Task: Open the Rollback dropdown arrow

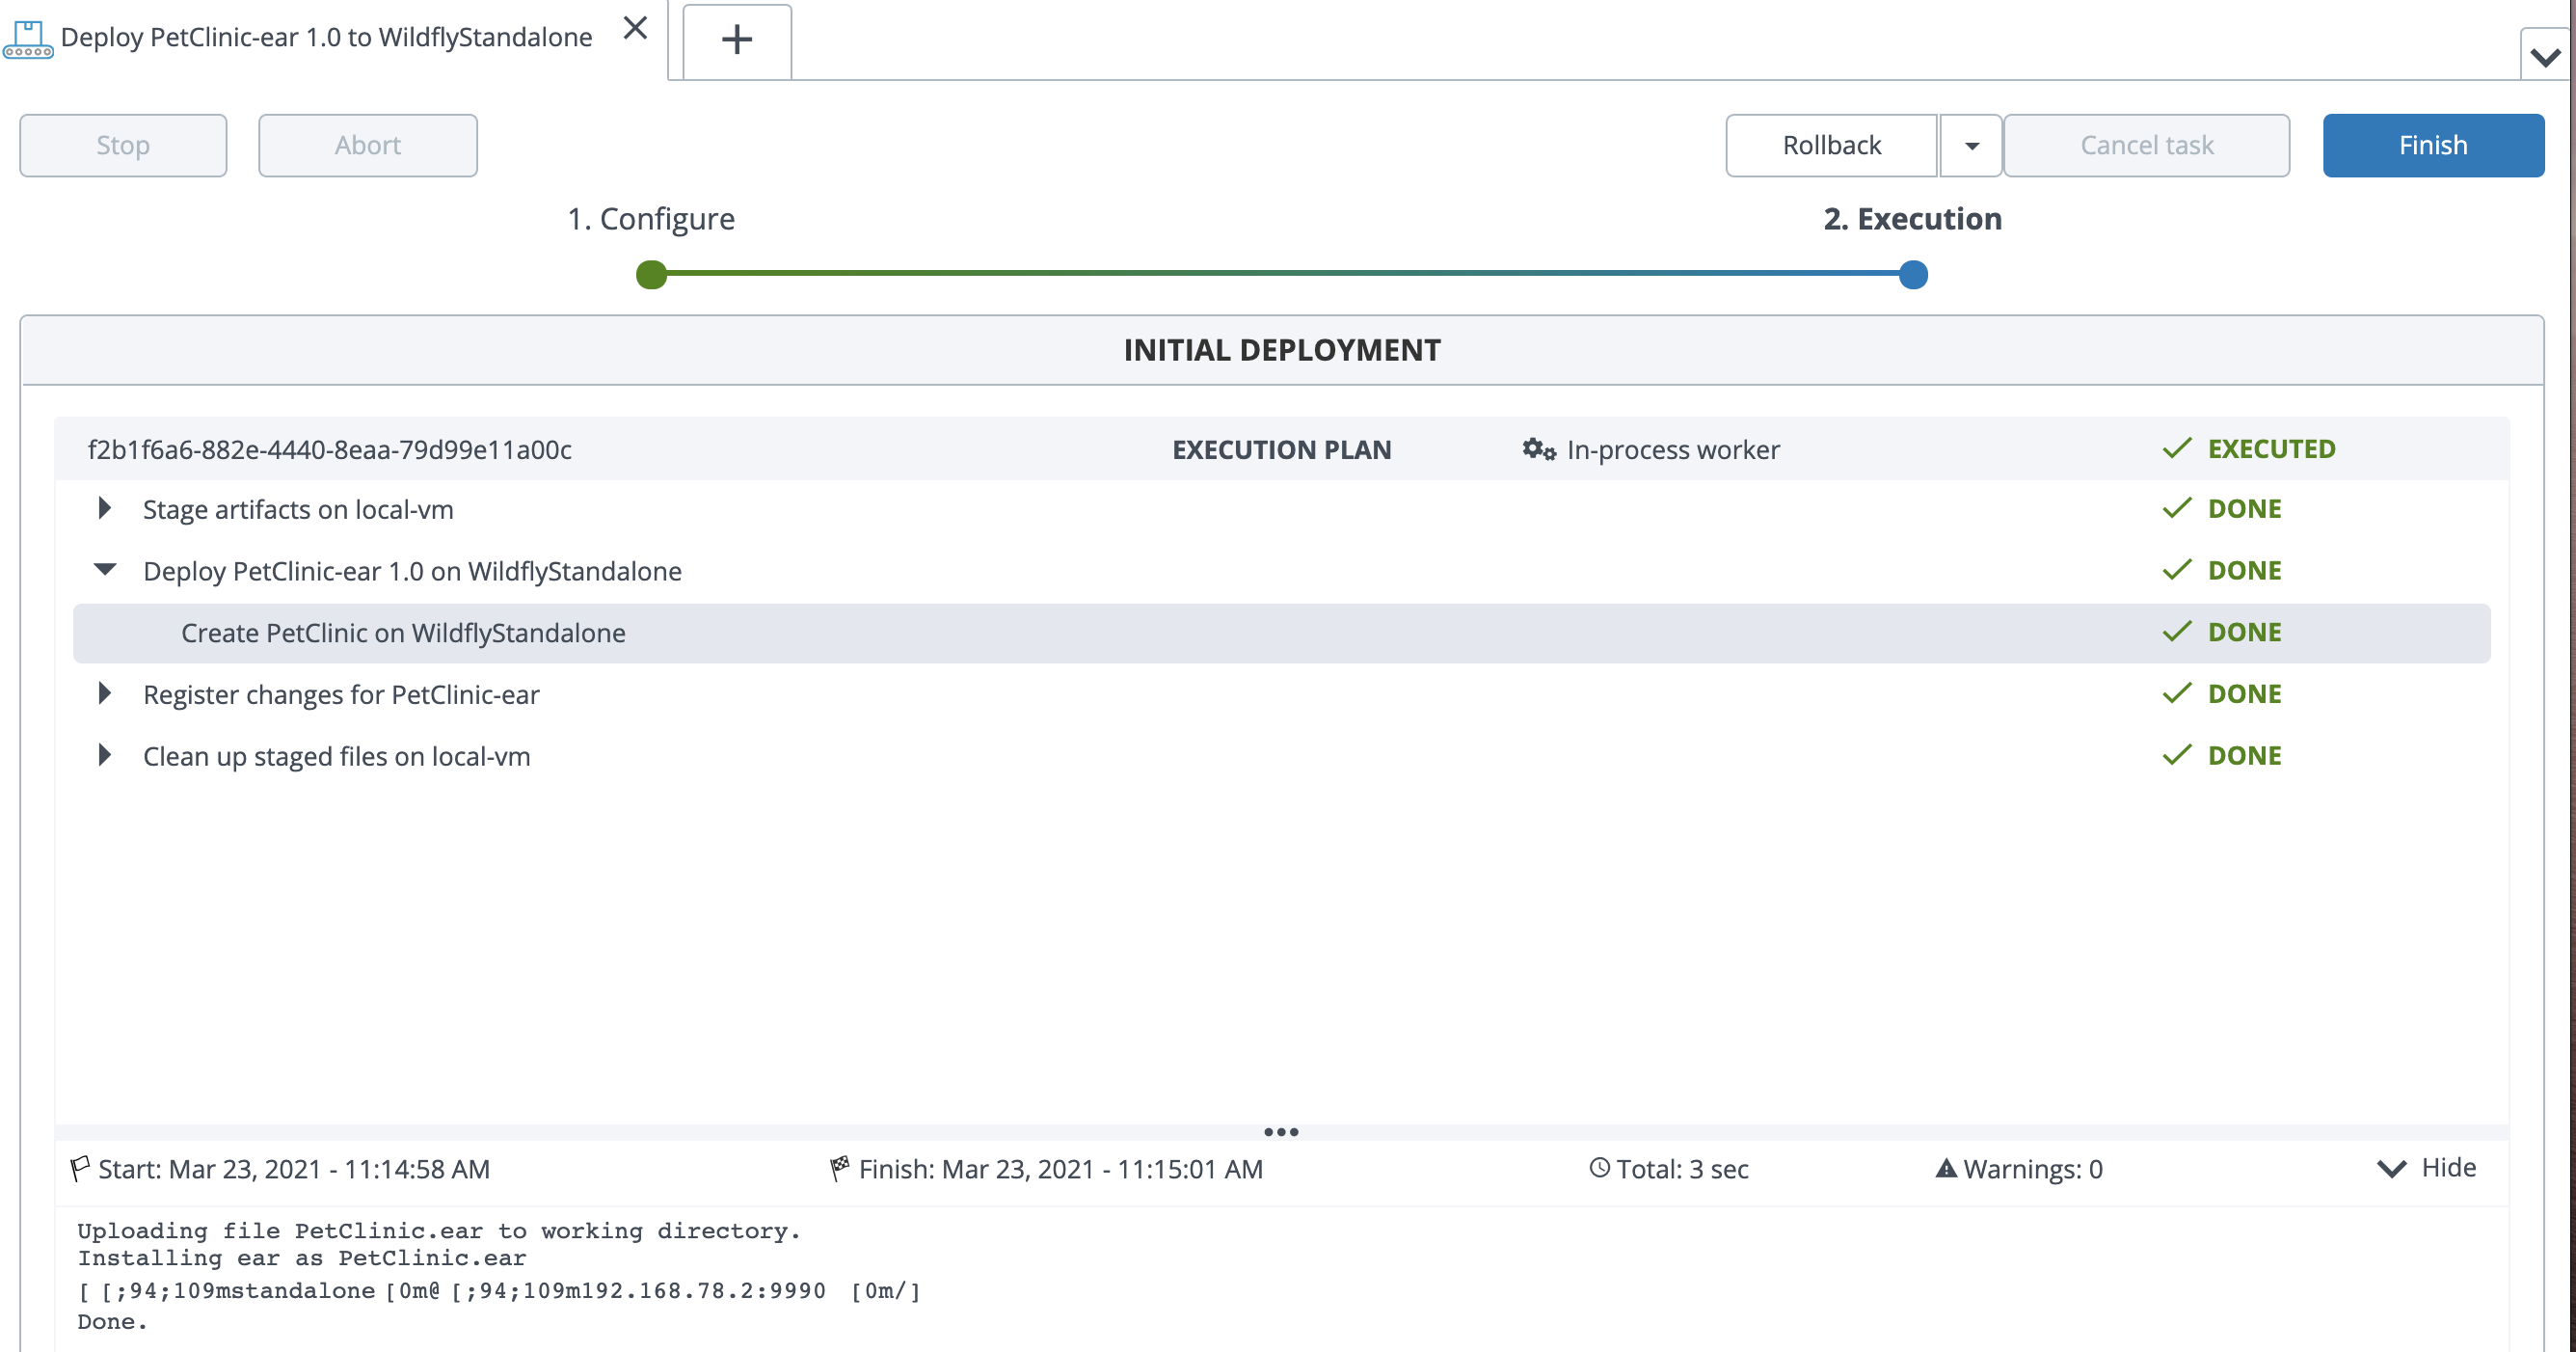Action: 1971,146
